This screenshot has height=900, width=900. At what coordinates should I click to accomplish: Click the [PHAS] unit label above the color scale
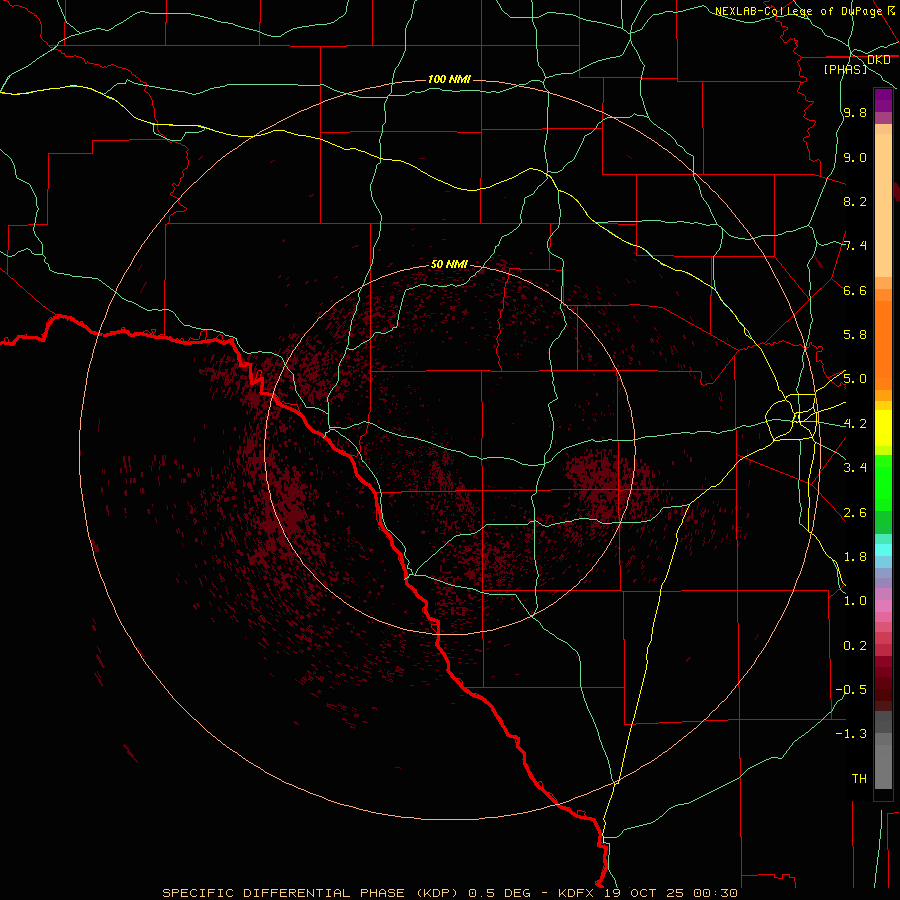click(x=845, y=69)
